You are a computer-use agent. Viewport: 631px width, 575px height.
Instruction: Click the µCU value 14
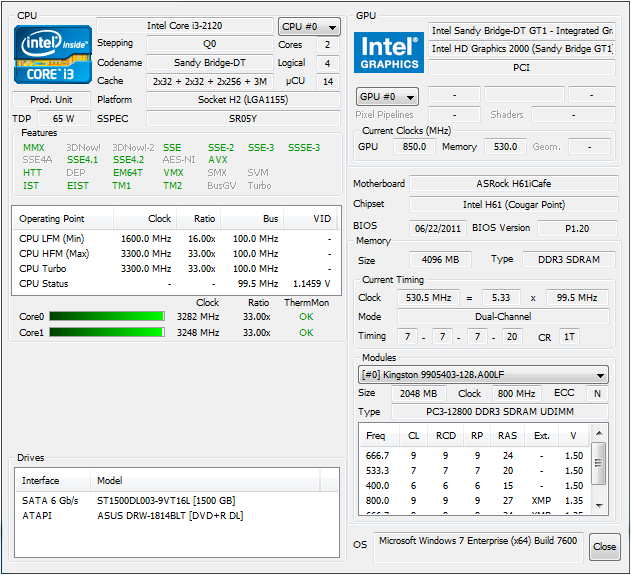pyautogui.click(x=328, y=82)
